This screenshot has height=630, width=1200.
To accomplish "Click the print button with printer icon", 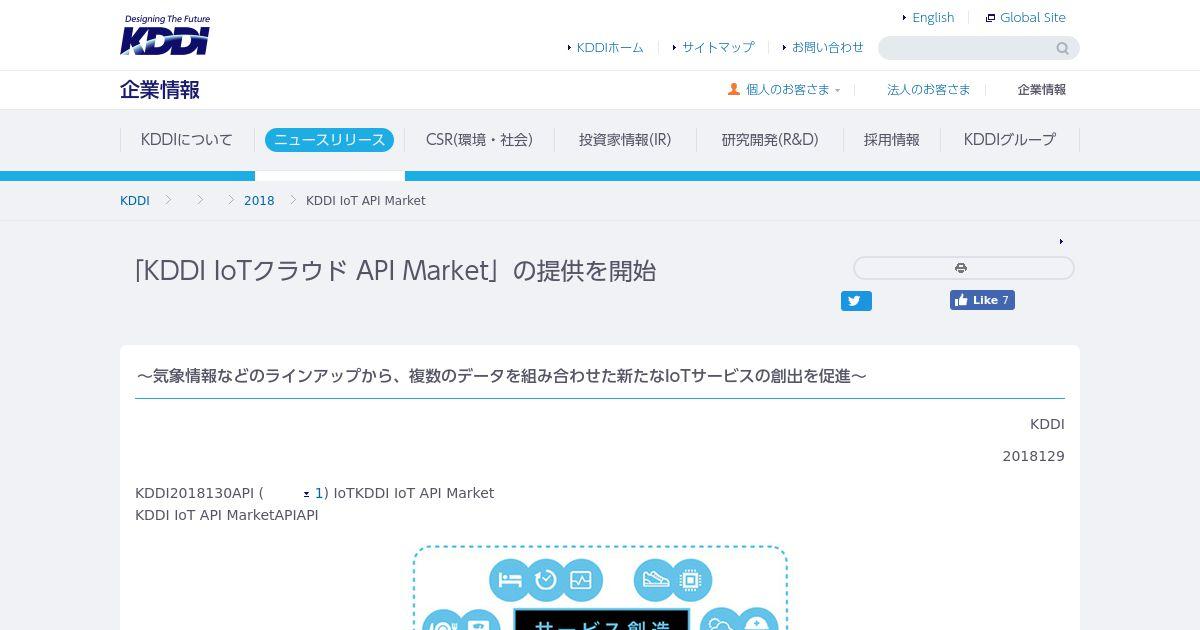I will point(963,268).
